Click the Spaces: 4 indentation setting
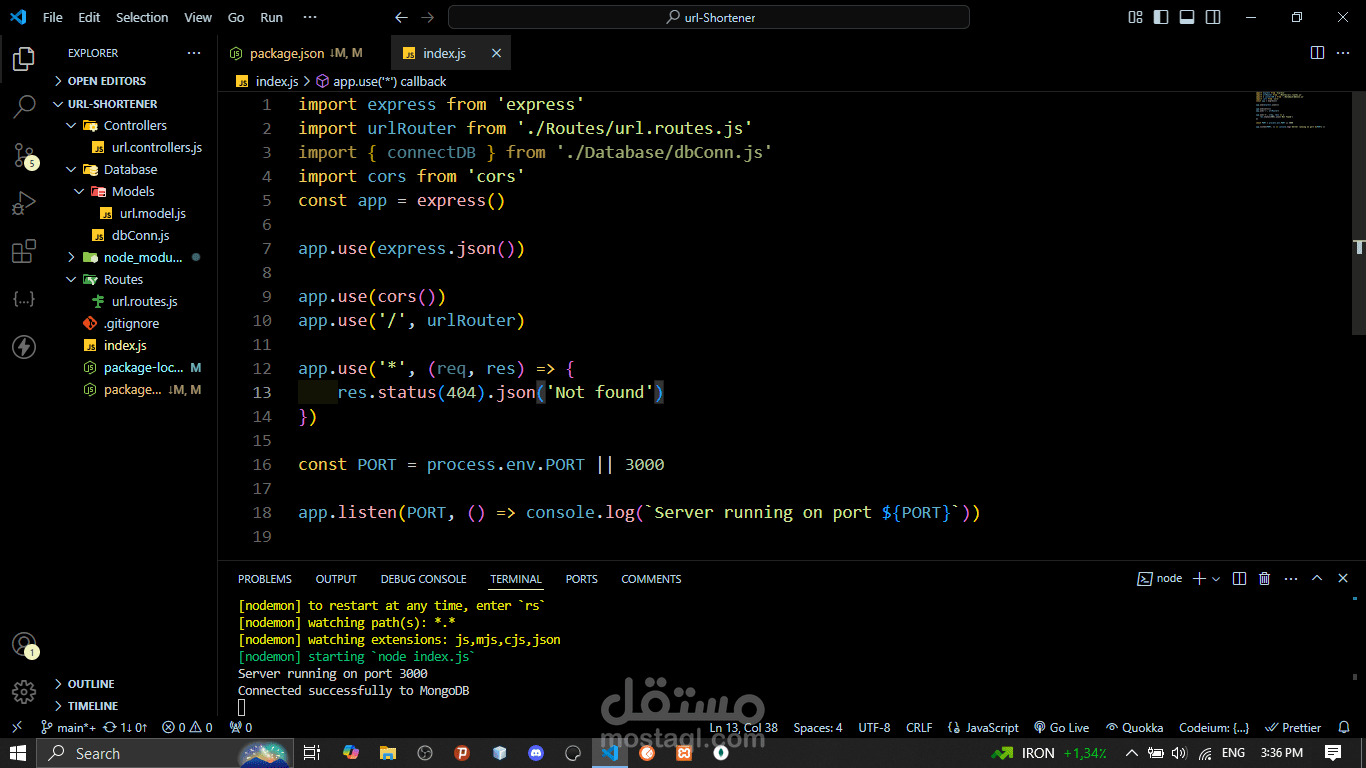The image size is (1366, 768). tap(818, 727)
